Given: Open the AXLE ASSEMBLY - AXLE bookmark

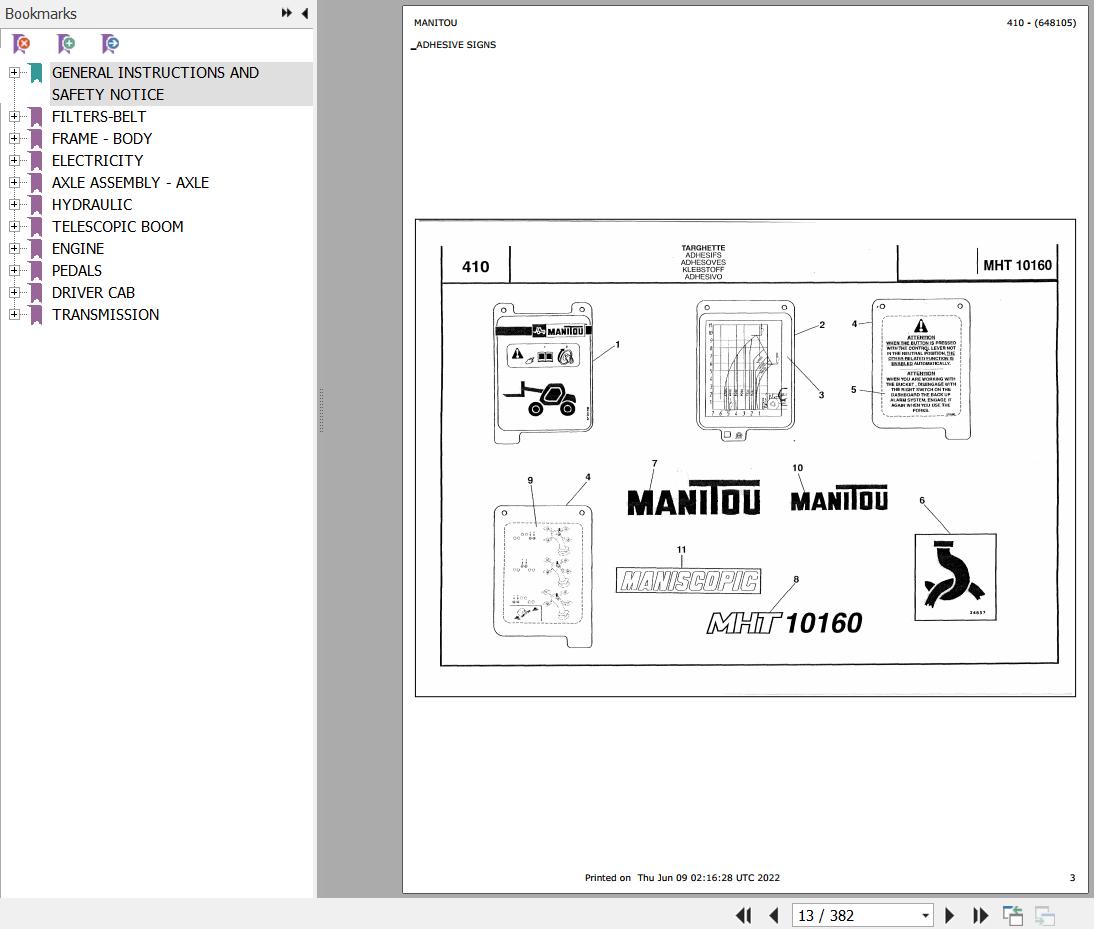Looking at the screenshot, I should pos(130,182).
